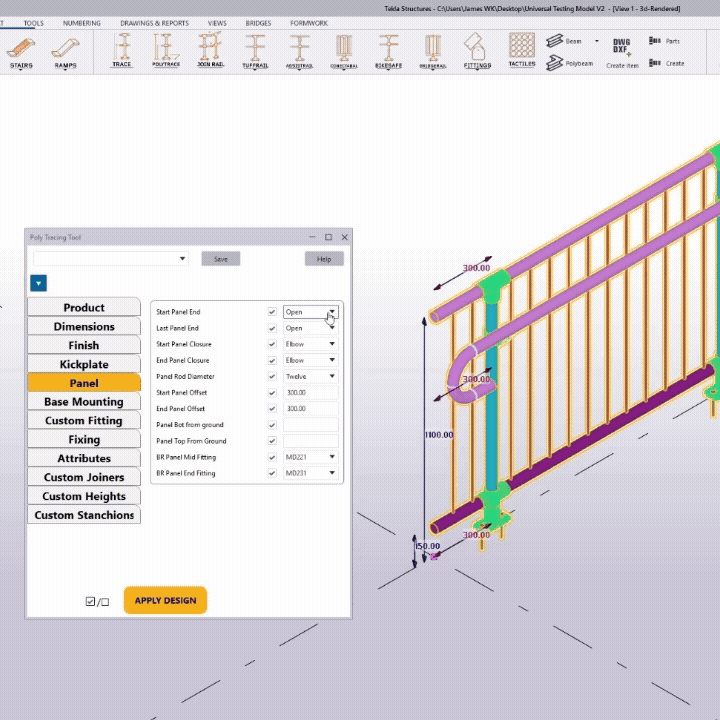Expand the Start Panel Closure dropdown
Image resolution: width=720 pixels, height=720 pixels.
[311, 344]
